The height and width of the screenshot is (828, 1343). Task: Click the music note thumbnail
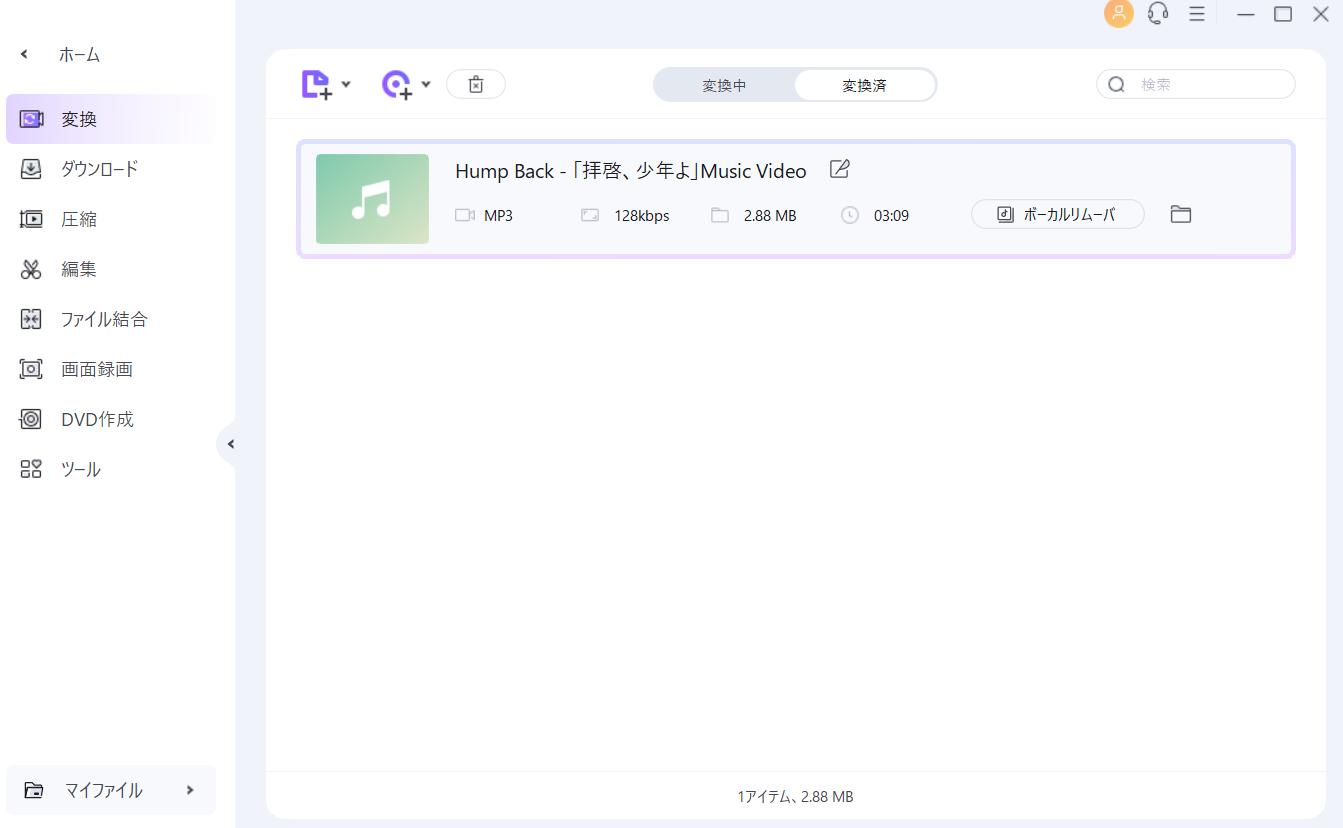pos(372,199)
